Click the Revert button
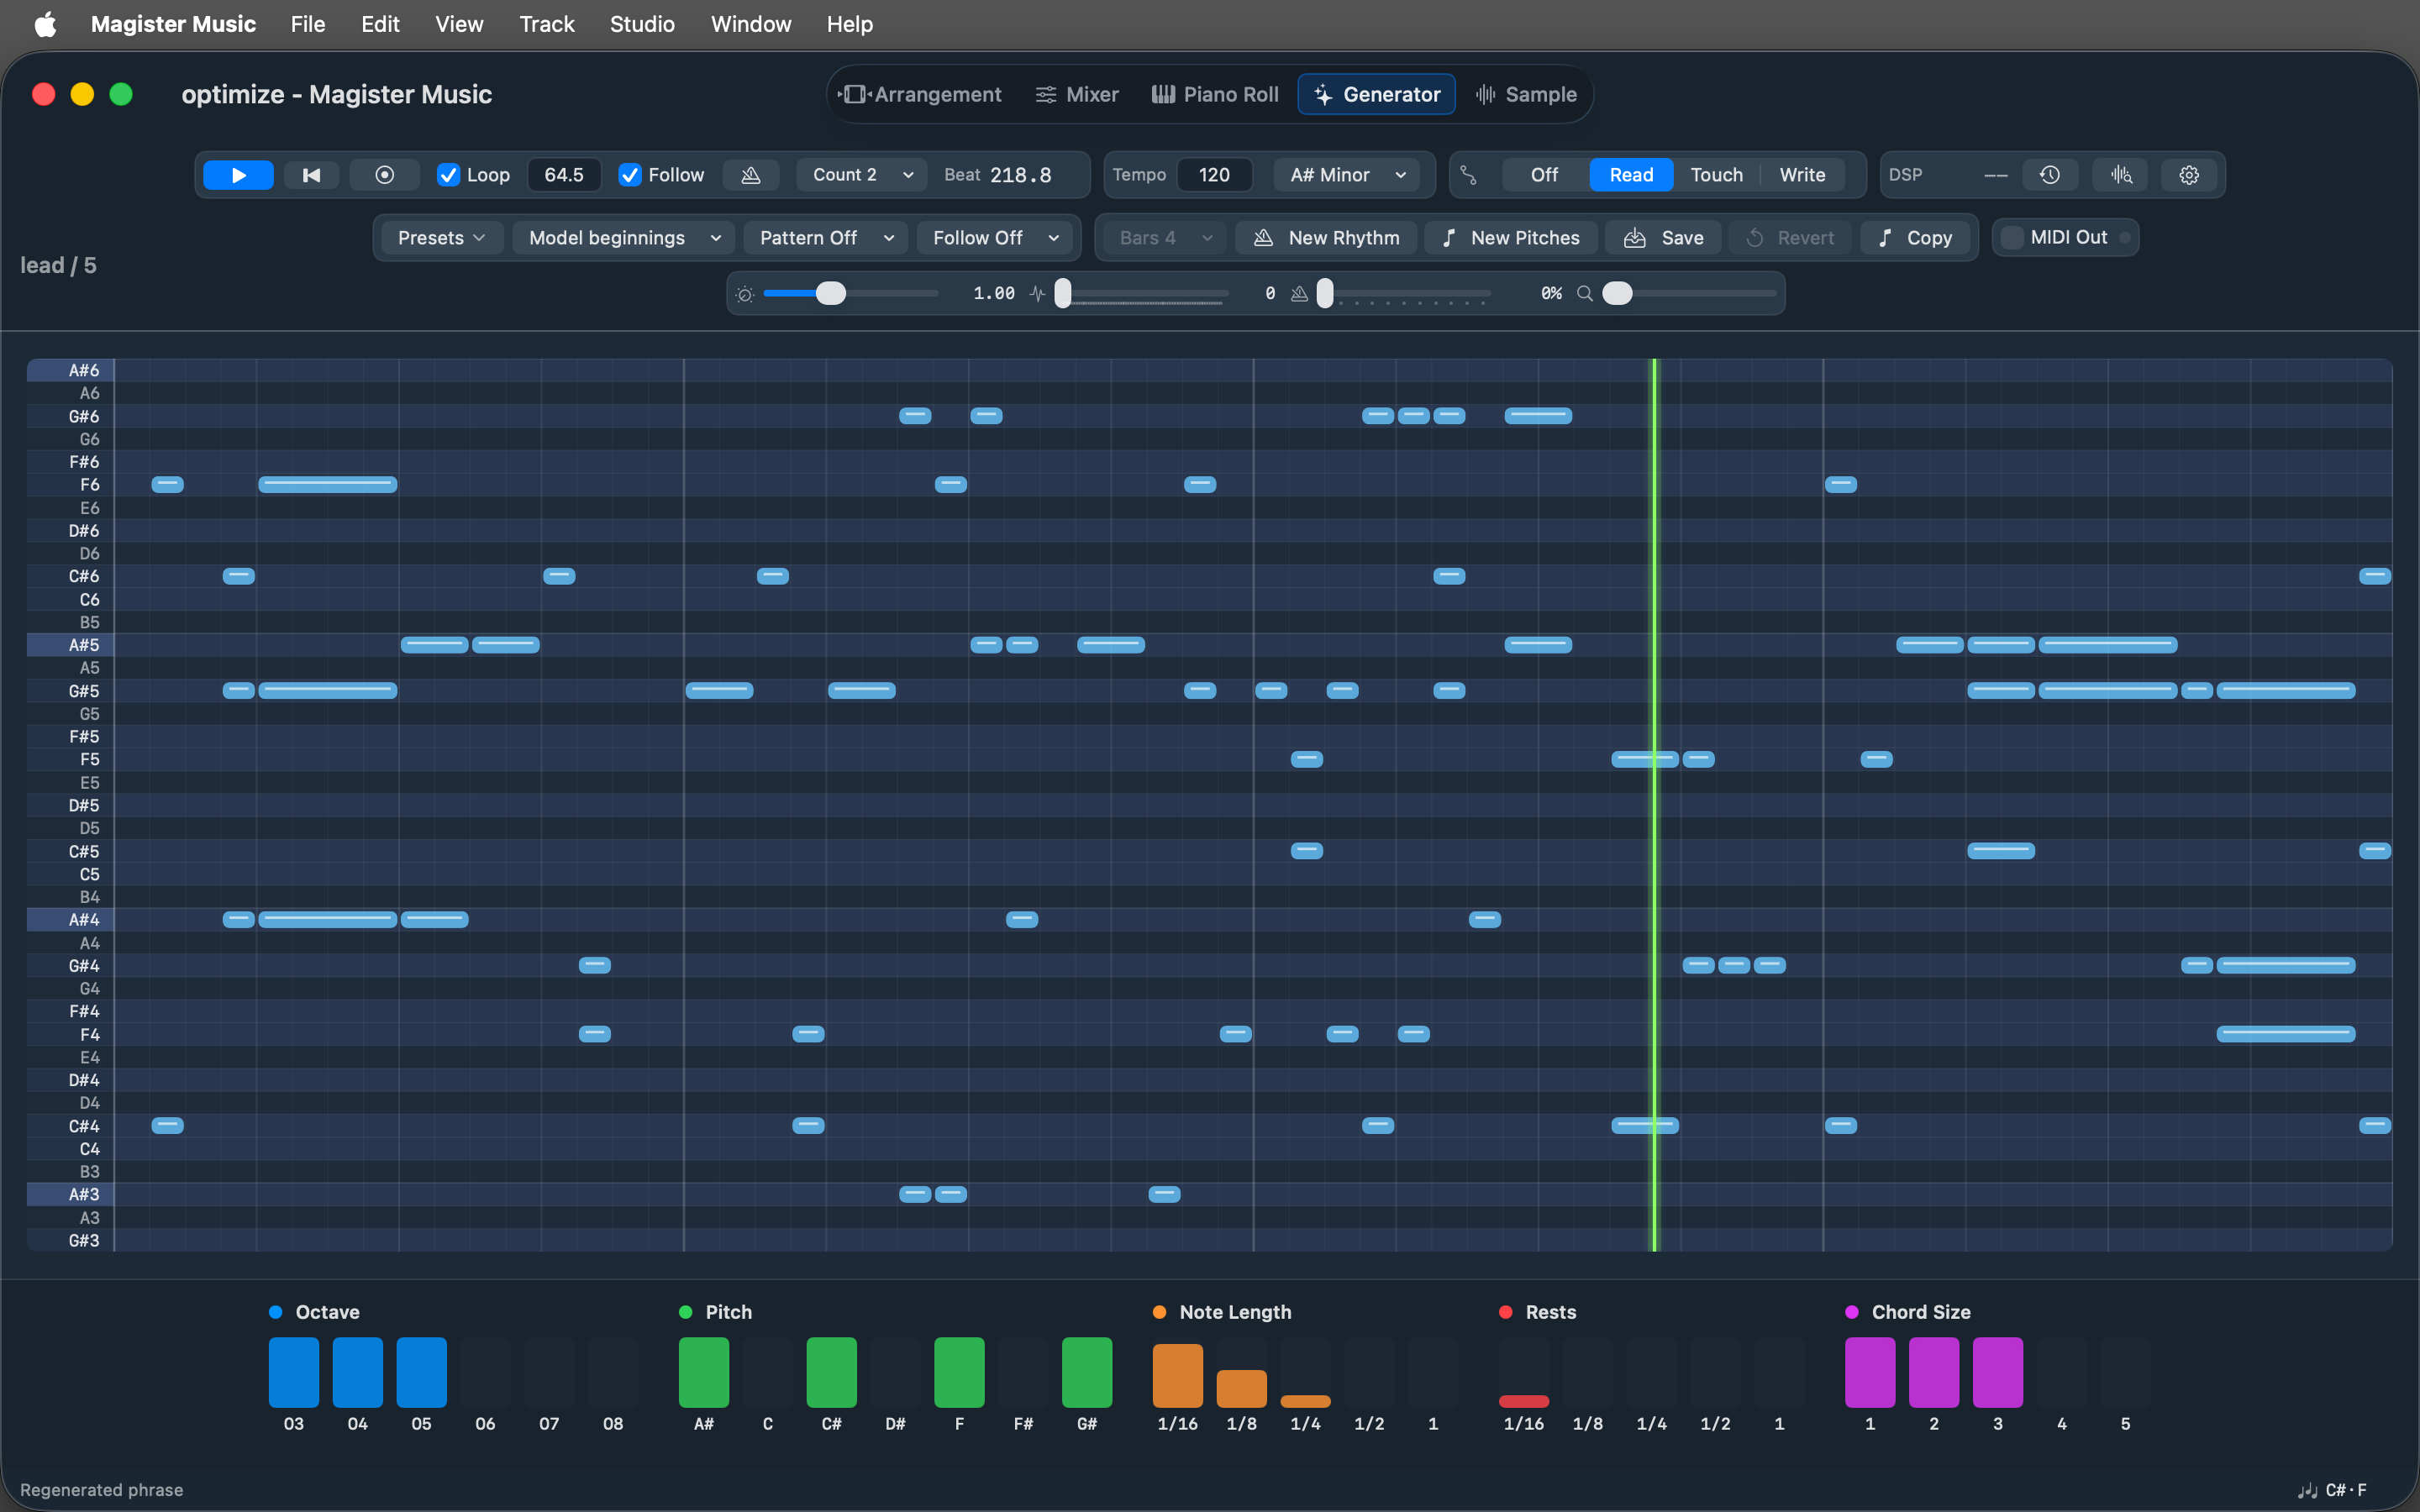 (1789, 238)
